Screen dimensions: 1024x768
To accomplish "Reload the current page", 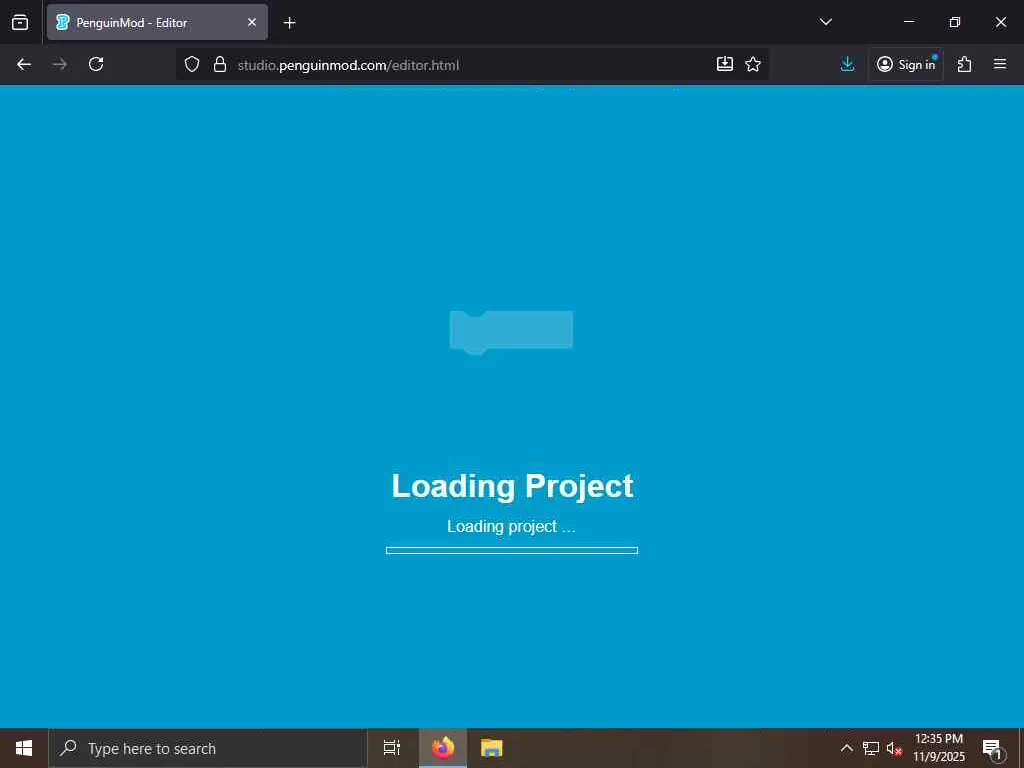I will pyautogui.click(x=96, y=64).
